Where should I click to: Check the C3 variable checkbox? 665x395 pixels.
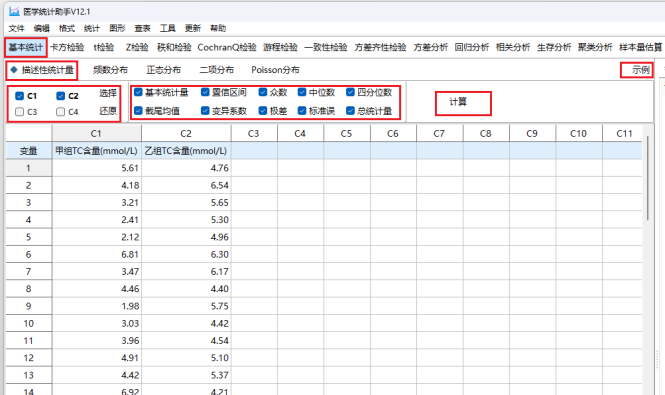(20, 112)
